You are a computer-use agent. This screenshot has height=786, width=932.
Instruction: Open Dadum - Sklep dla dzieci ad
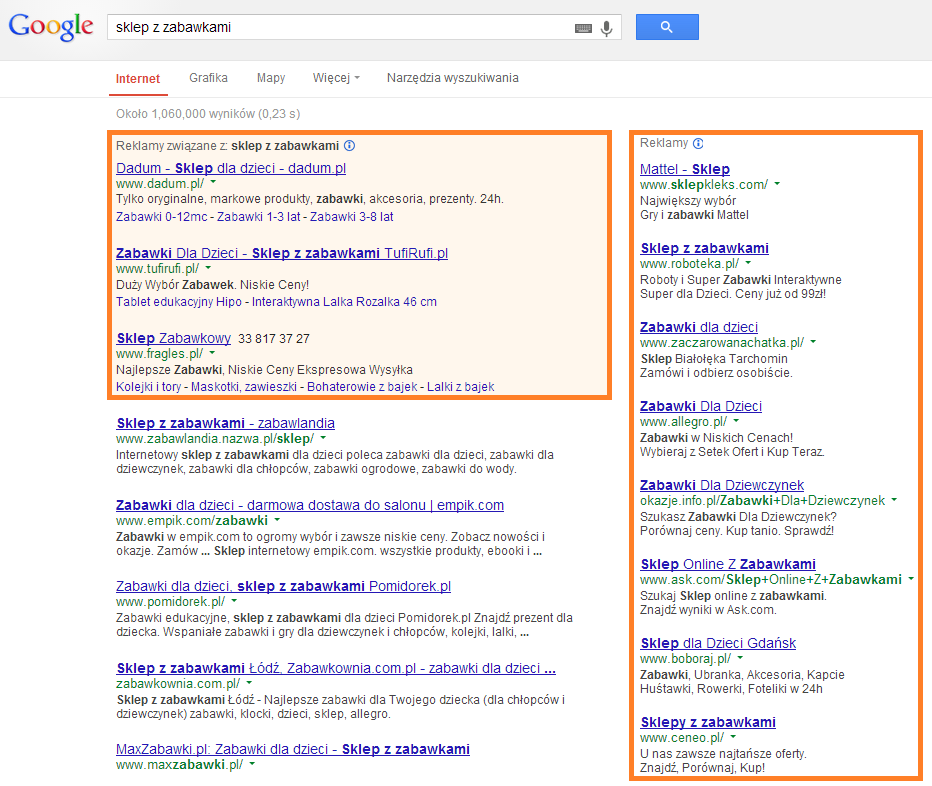231,168
